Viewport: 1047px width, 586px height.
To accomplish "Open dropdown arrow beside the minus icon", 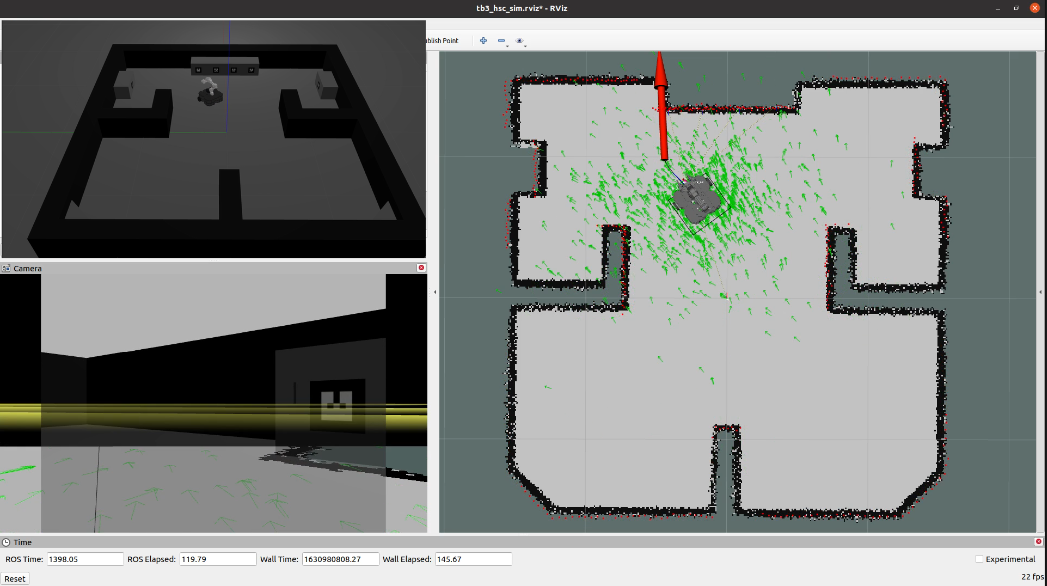I will (x=508, y=44).
